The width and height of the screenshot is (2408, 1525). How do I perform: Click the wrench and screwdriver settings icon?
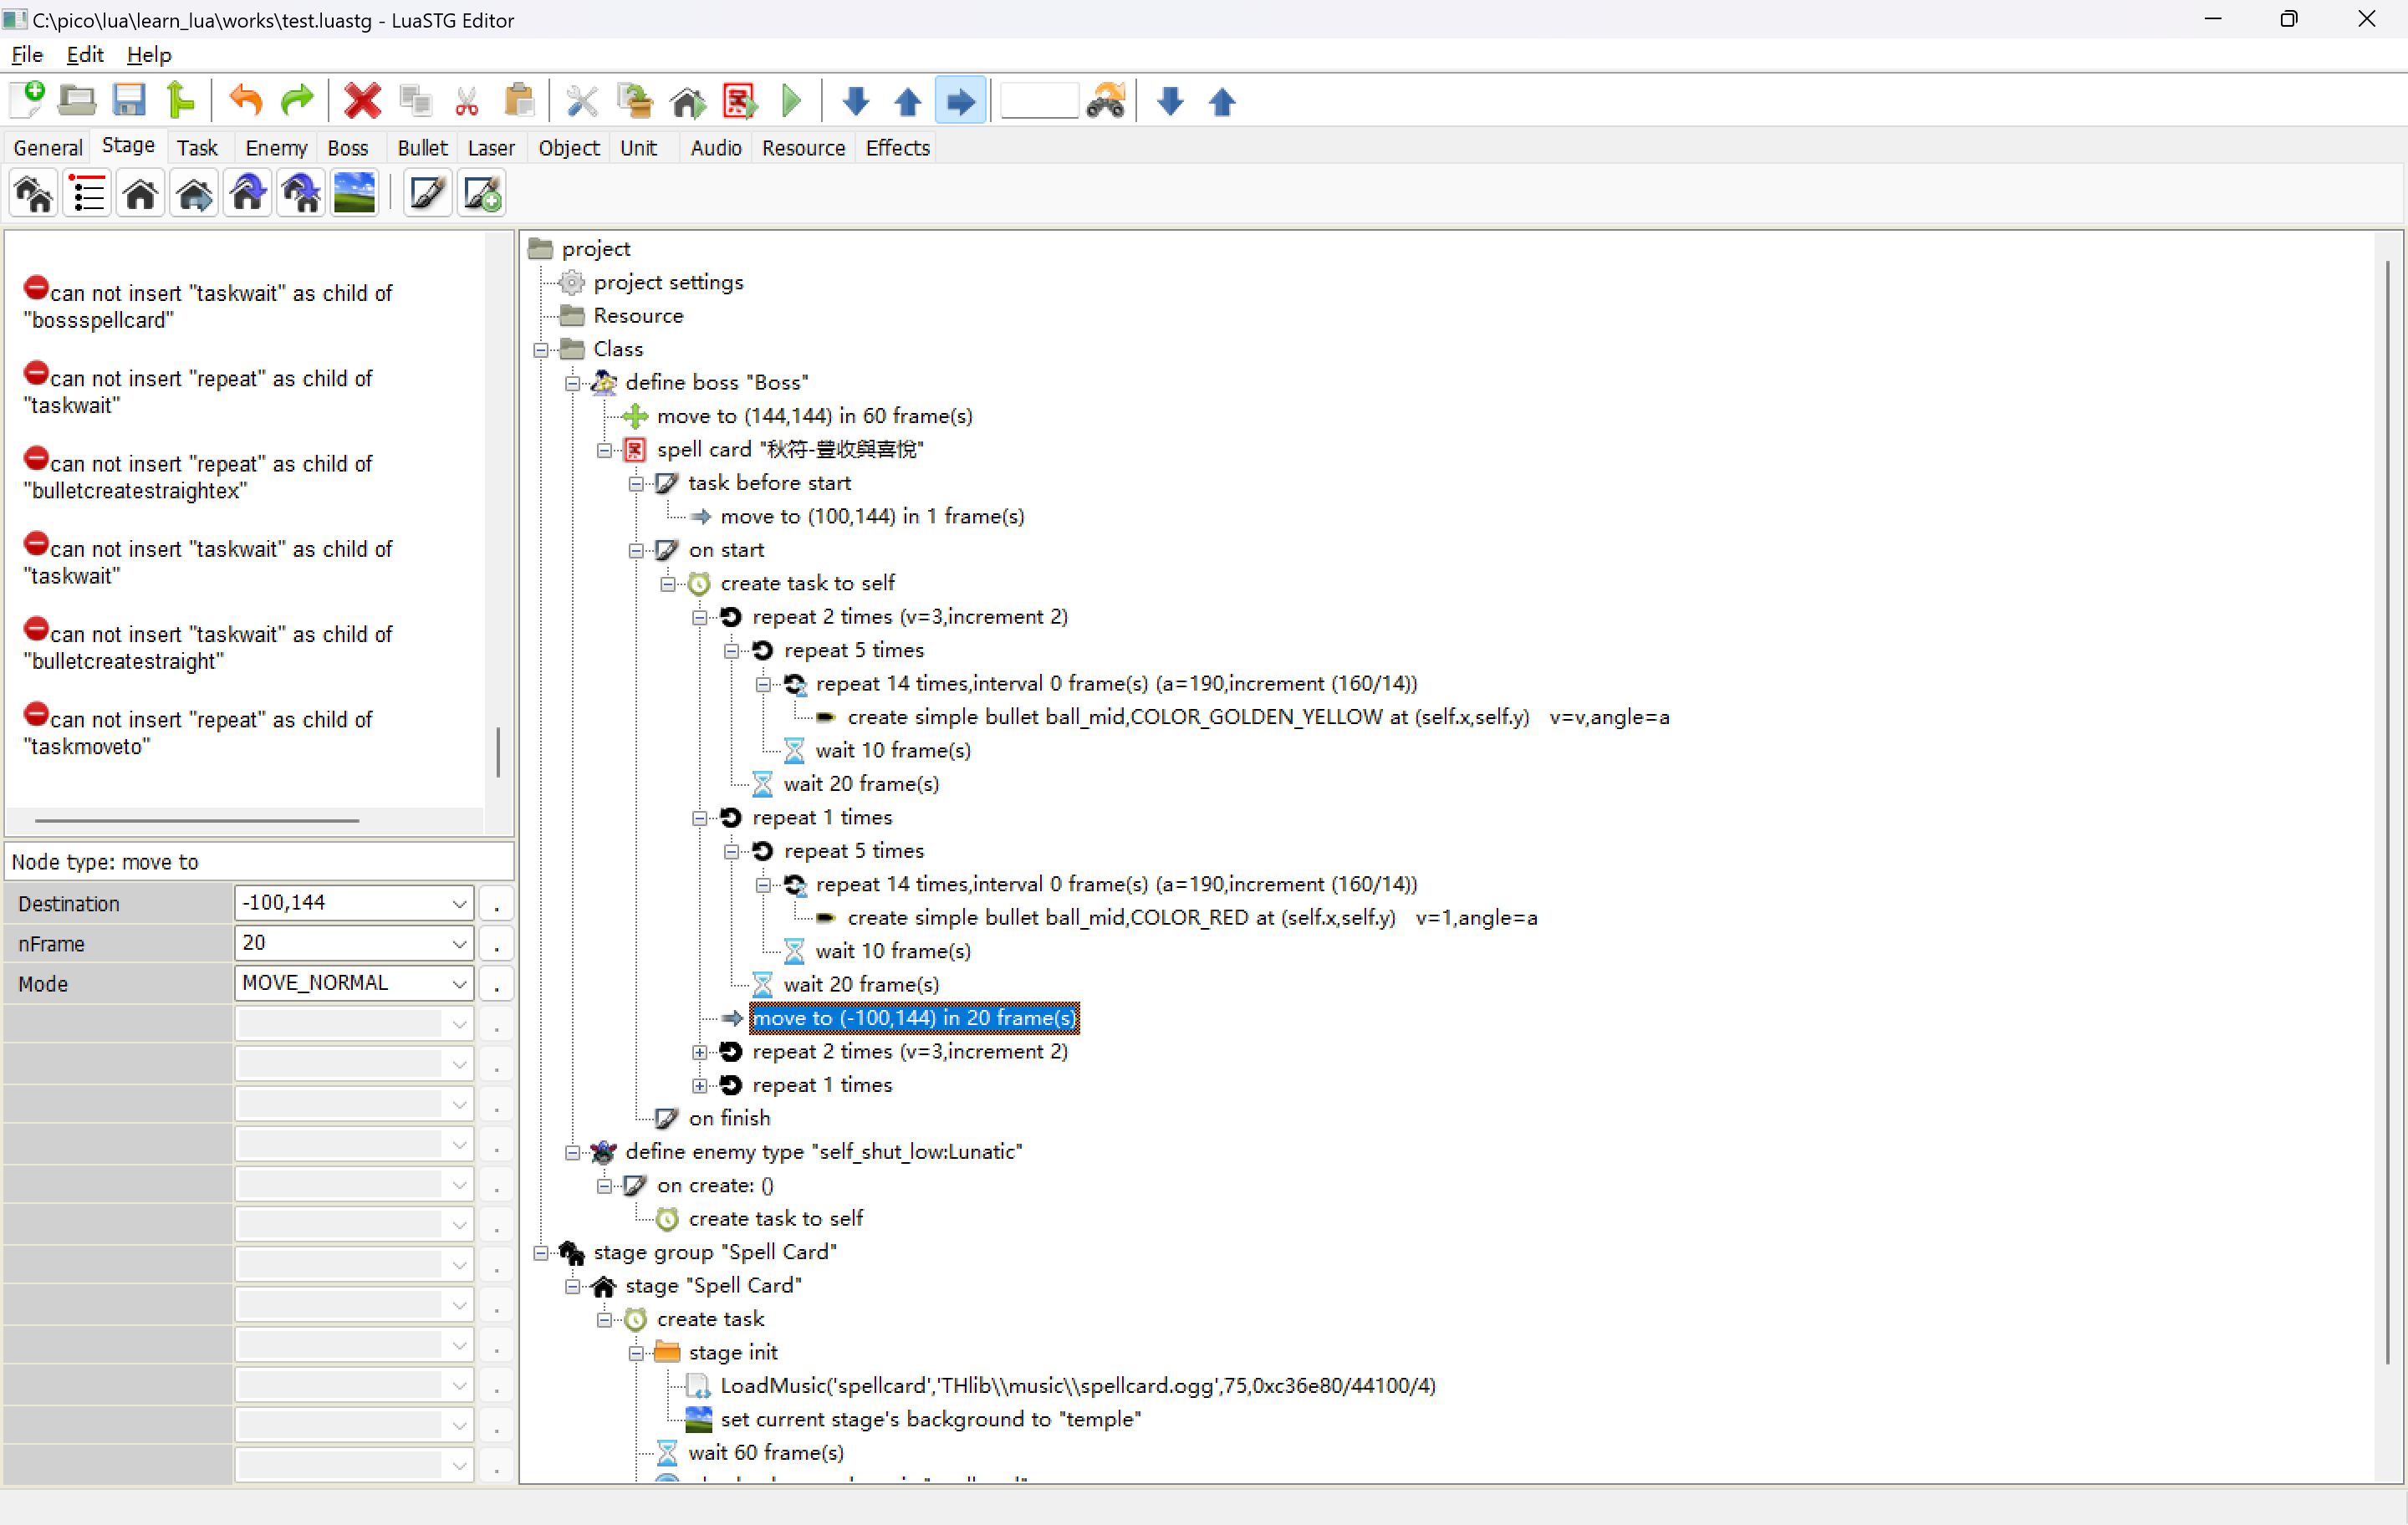(x=581, y=101)
